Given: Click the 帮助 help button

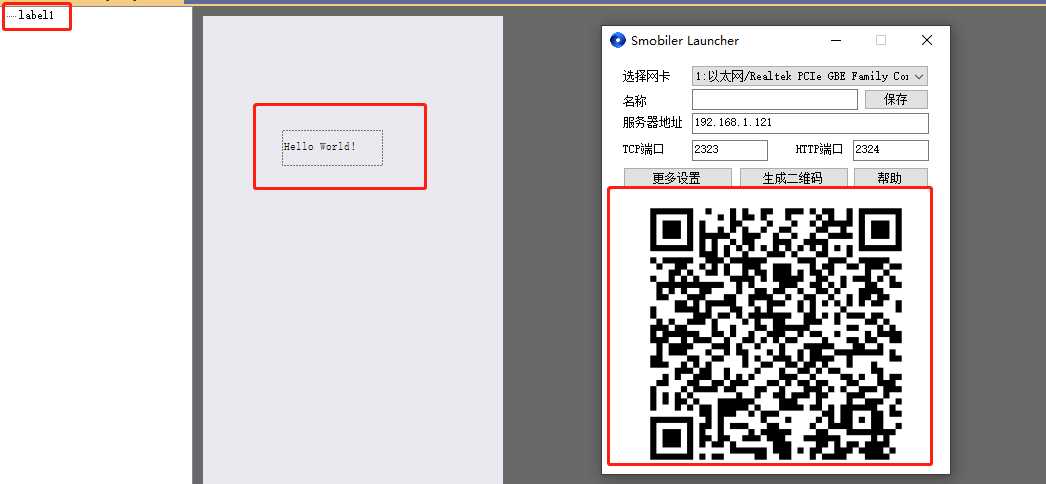Looking at the screenshot, I should 891,178.
